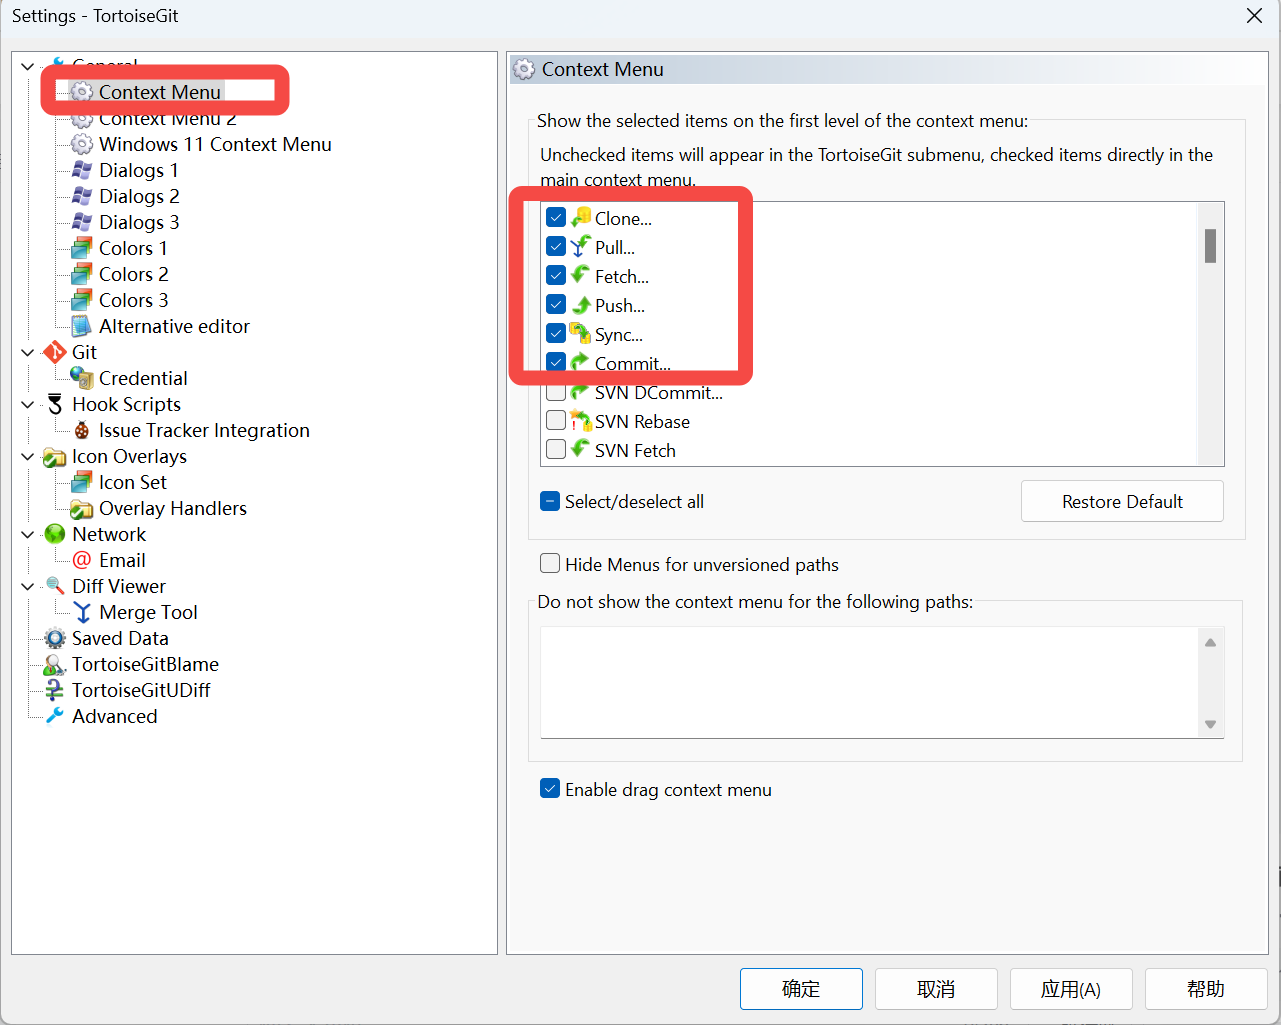Check the SVN DCommit... checkbox
Viewport: 1281px width, 1025px height.
tap(556, 391)
